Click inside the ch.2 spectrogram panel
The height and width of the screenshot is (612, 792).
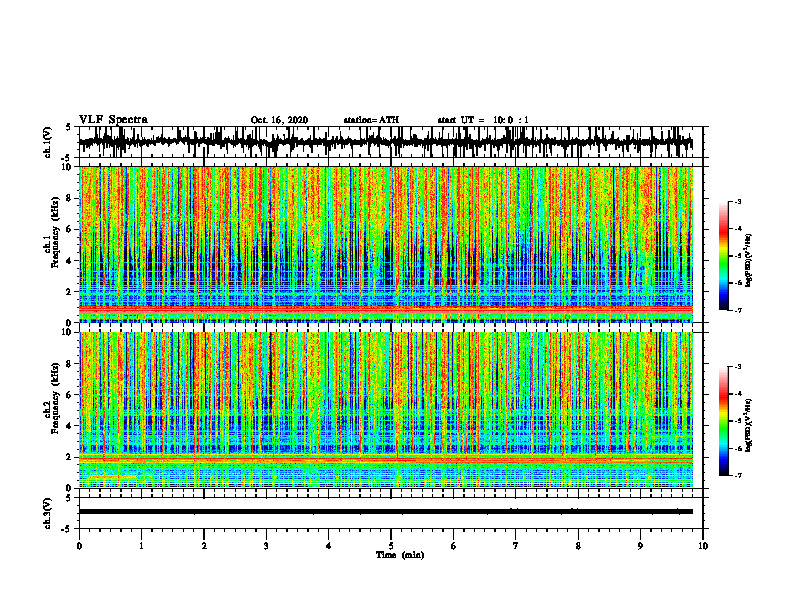(385, 410)
